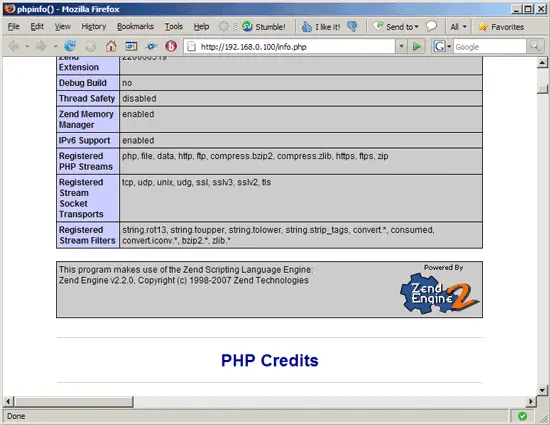Minimize the Firefox window

click(516, 9)
